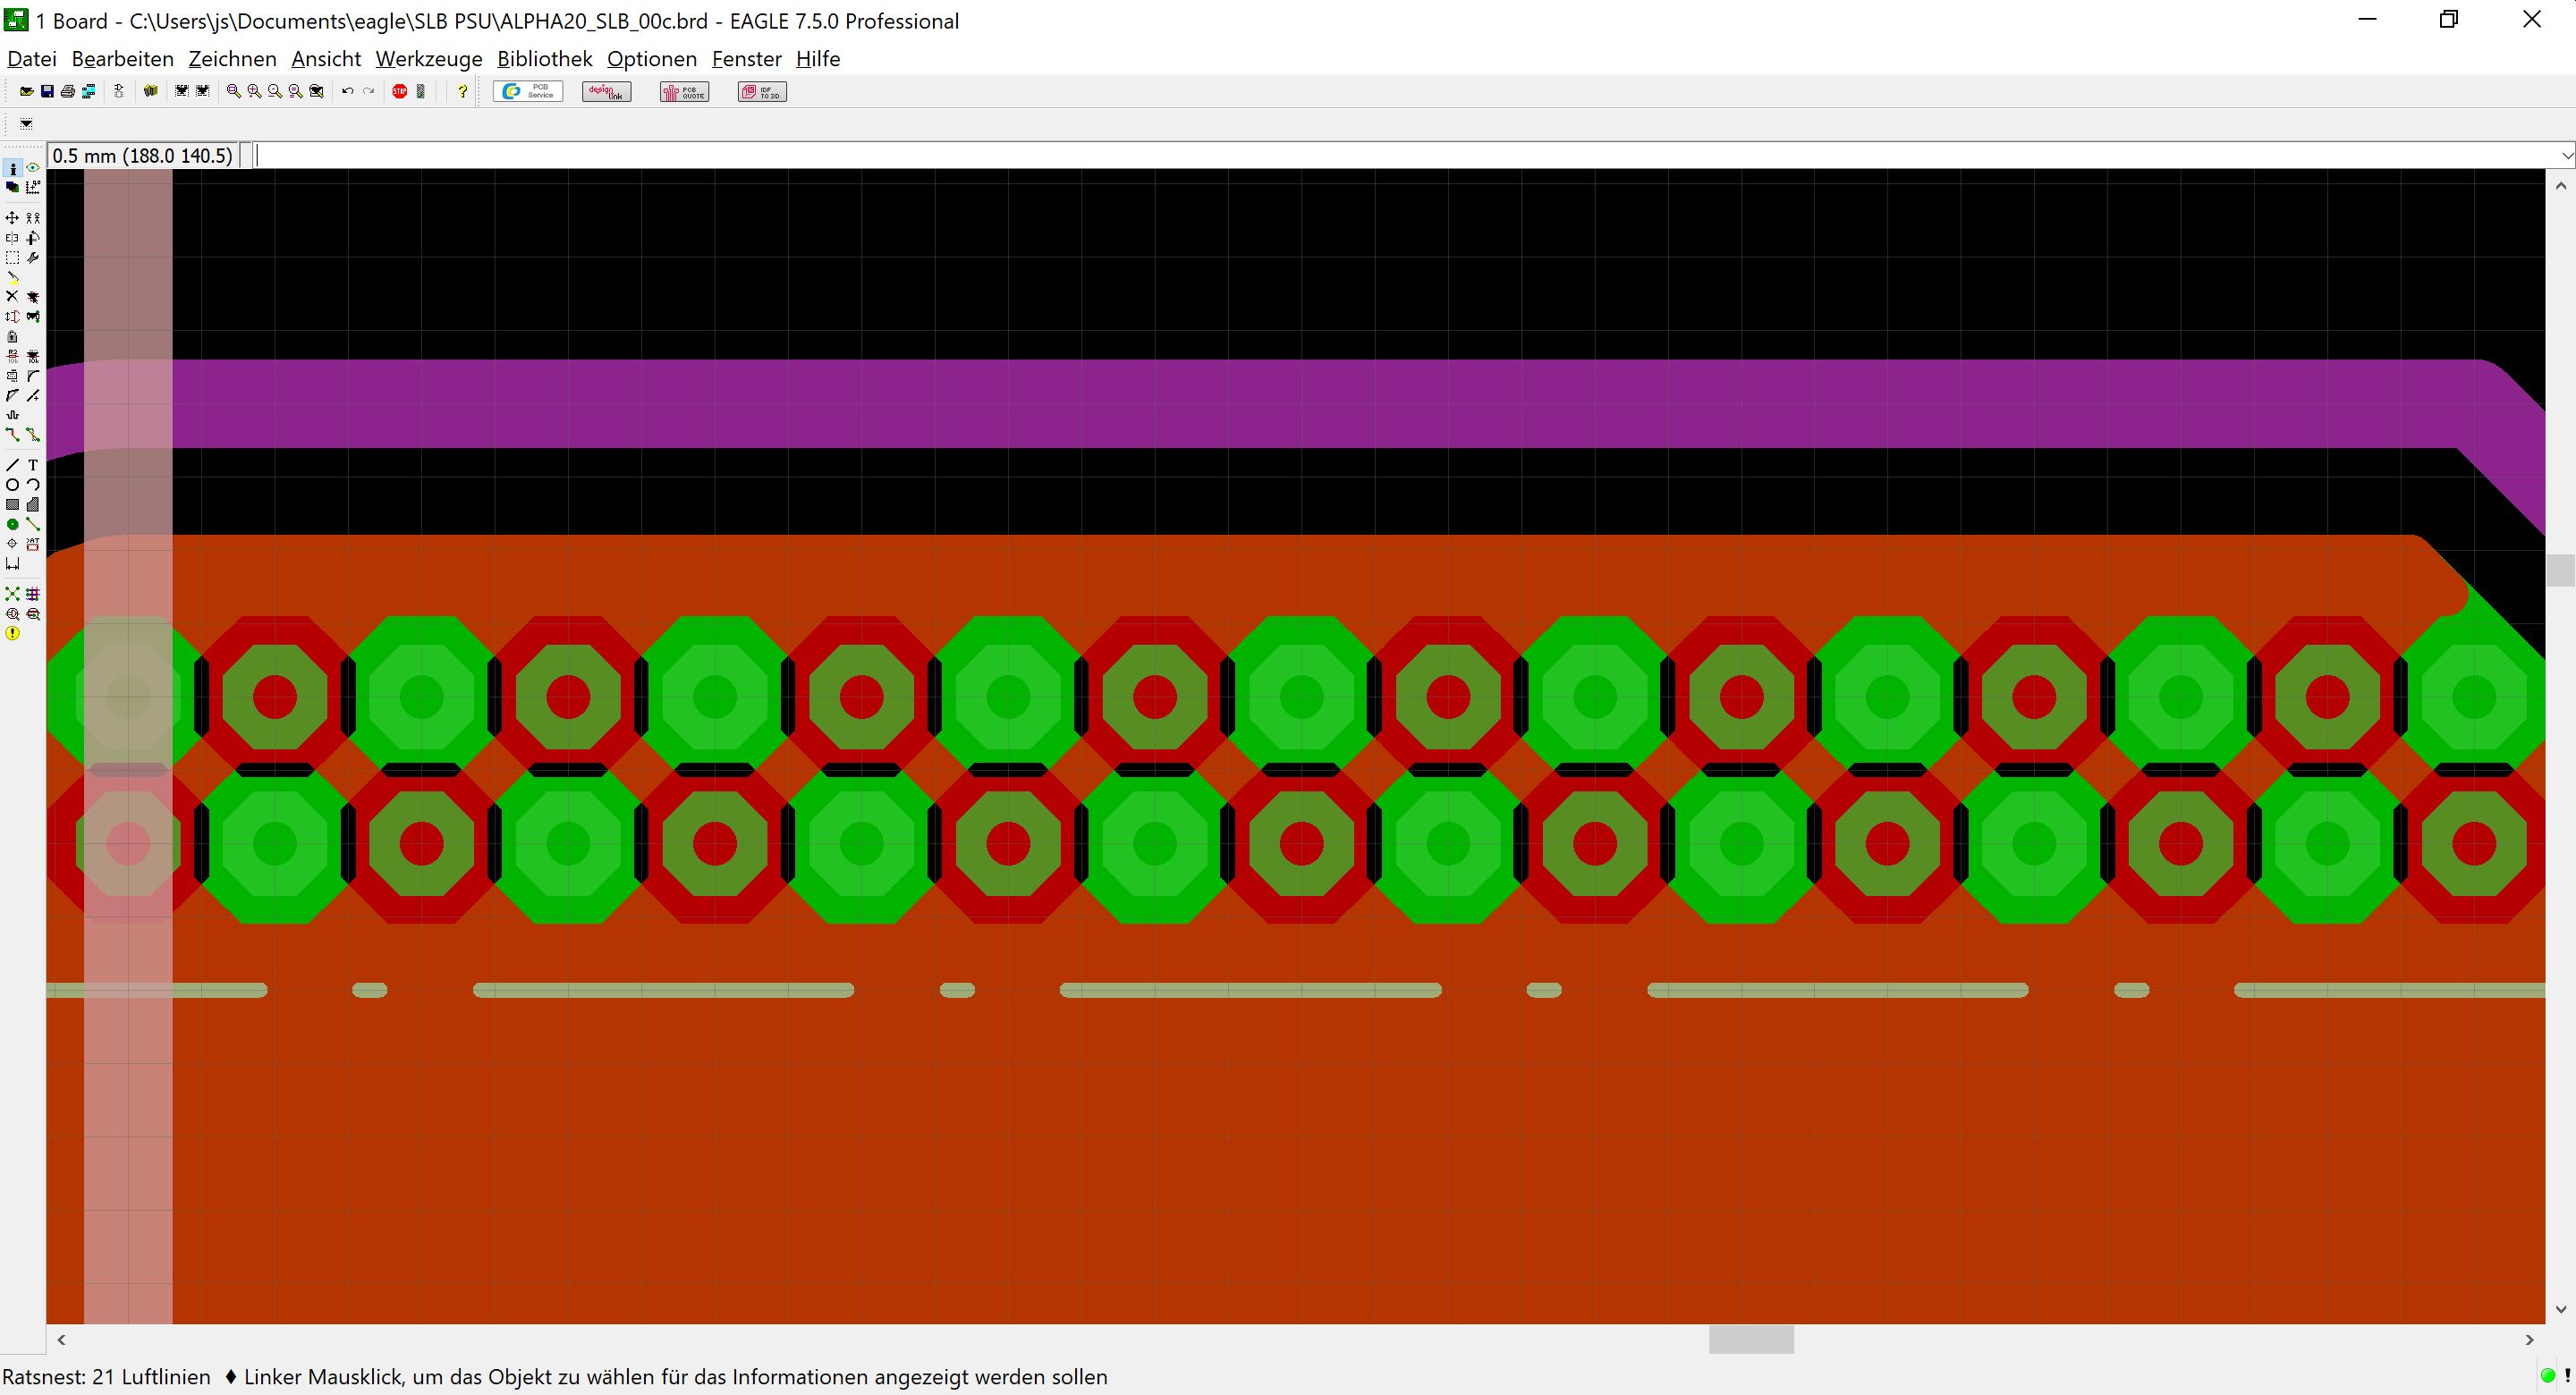Select the Arc tool
The image size is (2576, 1395).
pyautogui.click(x=33, y=485)
